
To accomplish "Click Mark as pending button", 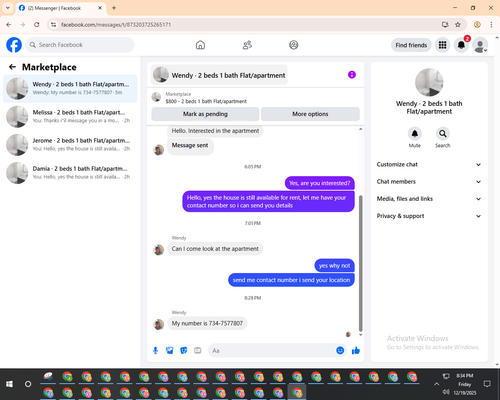I will coord(205,114).
